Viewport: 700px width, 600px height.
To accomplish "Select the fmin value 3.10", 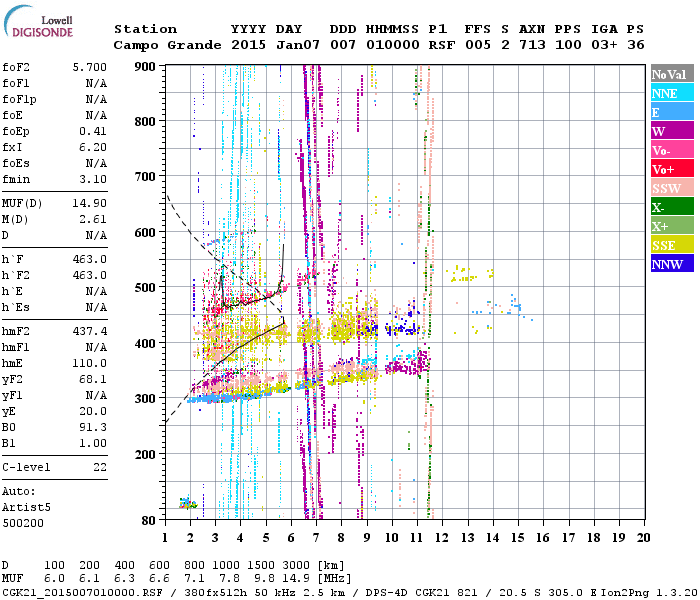I will tap(93, 179).
